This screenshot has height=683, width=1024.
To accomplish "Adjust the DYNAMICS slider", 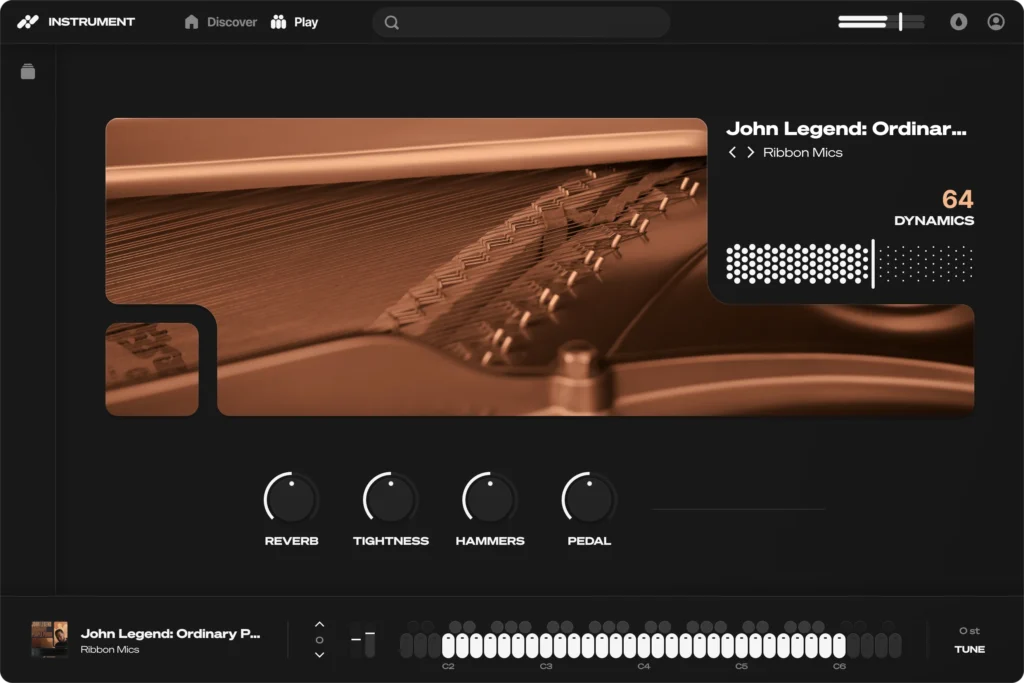I will (873, 263).
